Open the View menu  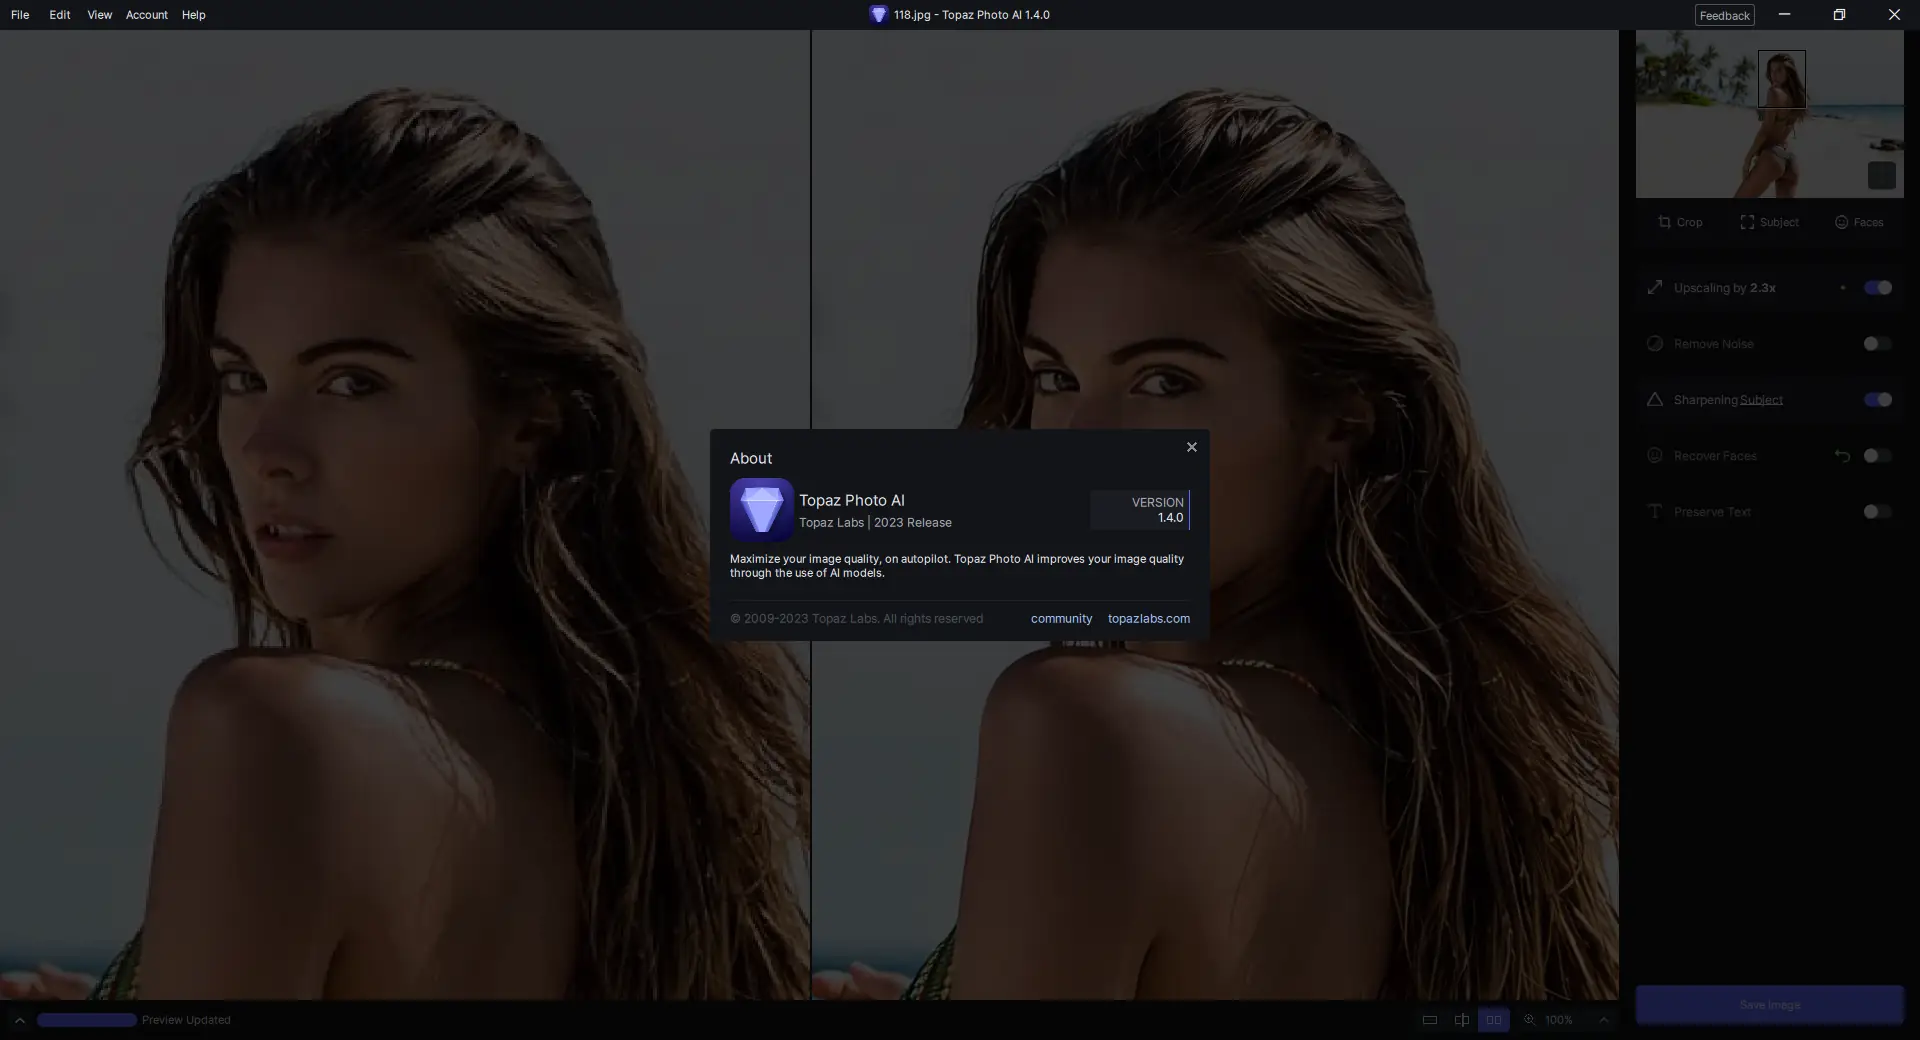pyautogui.click(x=99, y=15)
